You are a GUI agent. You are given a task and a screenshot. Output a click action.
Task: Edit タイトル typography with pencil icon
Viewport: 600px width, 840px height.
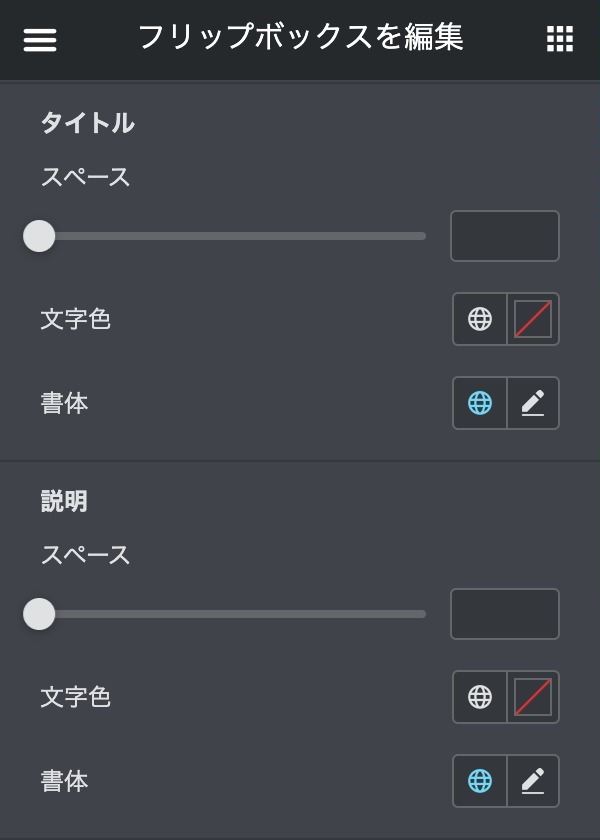pyautogui.click(x=533, y=403)
